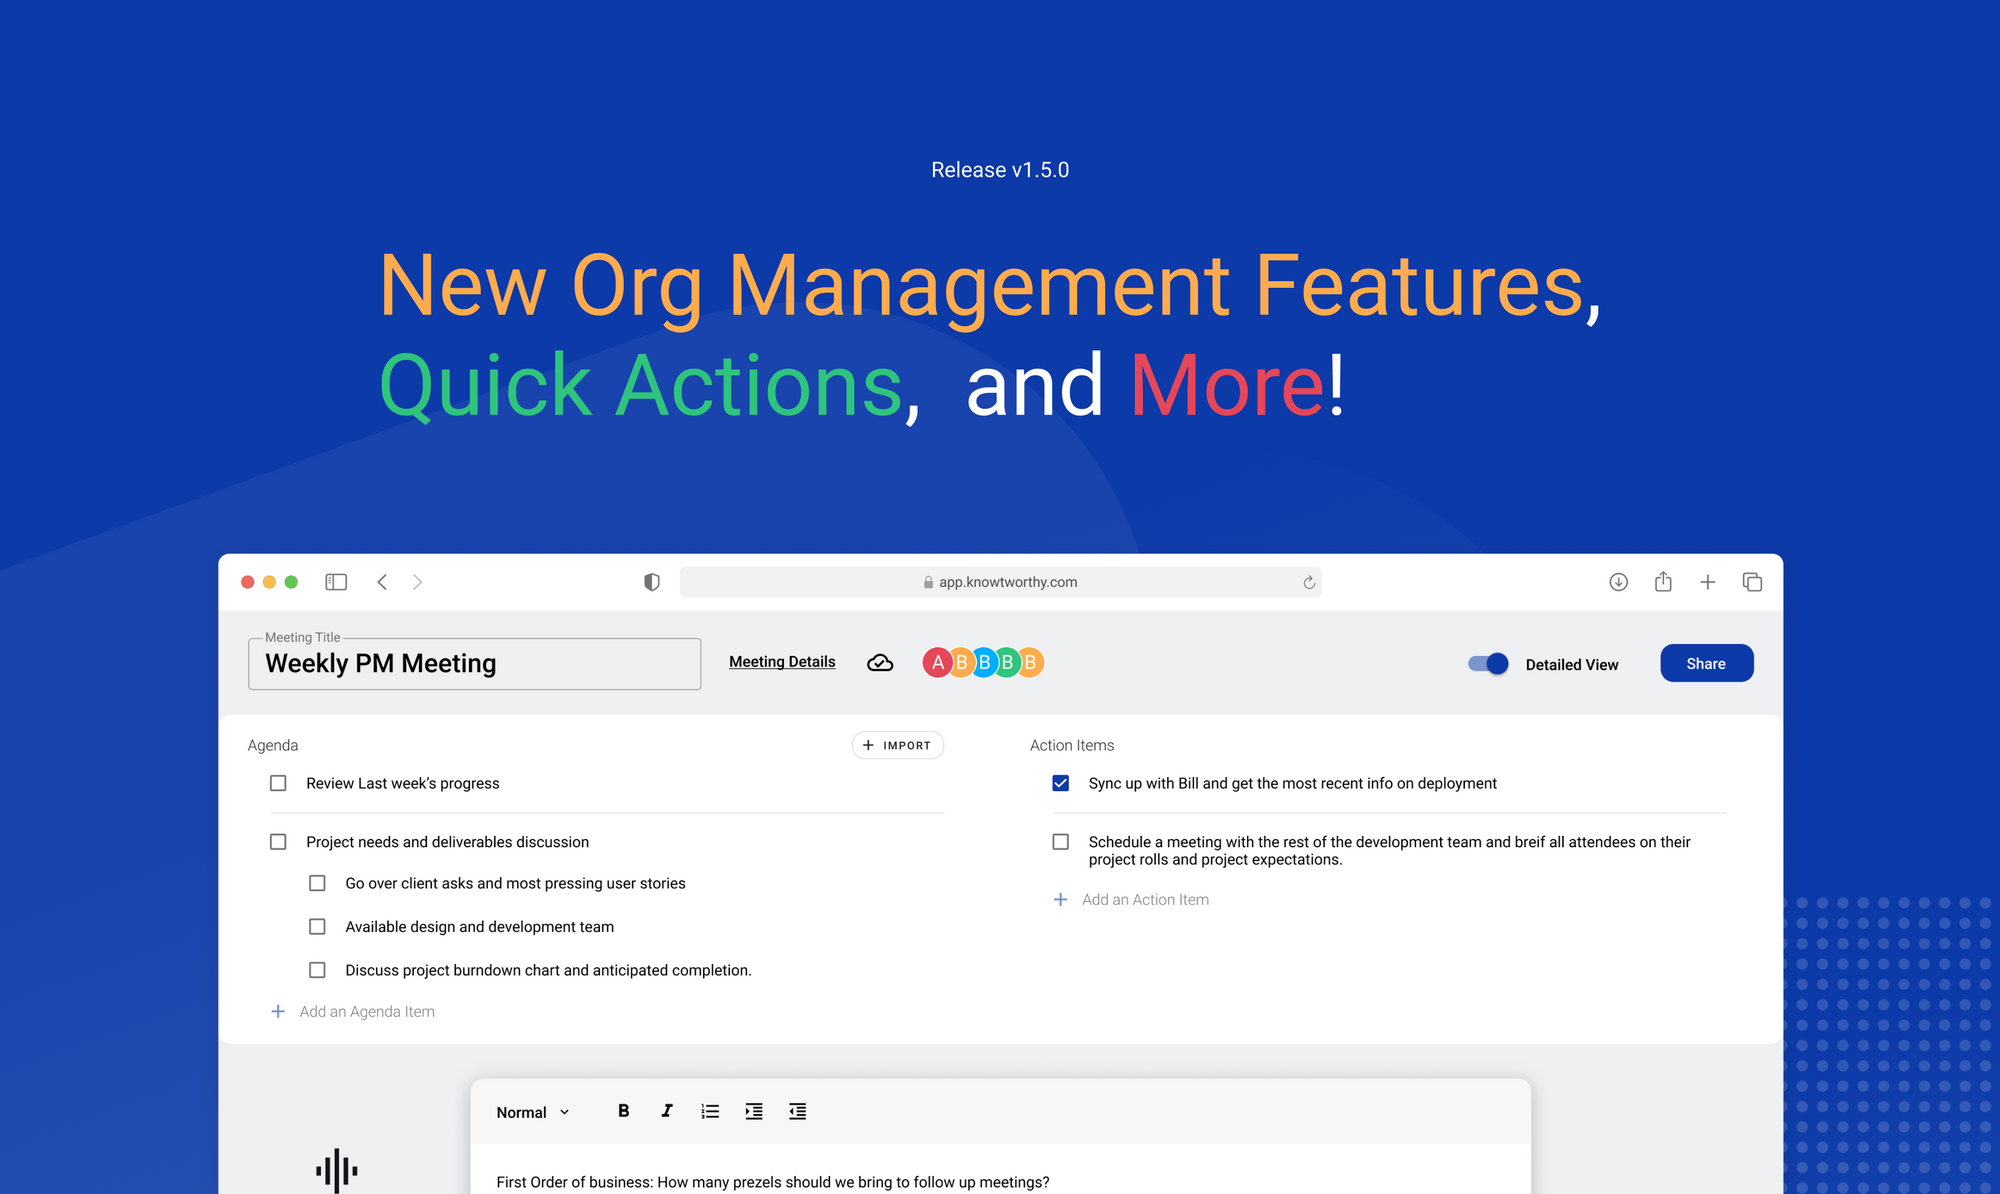Image resolution: width=2000 pixels, height=1194 pixels.
Task: Click the browser share icon
Action: [x=1663, y=581]
